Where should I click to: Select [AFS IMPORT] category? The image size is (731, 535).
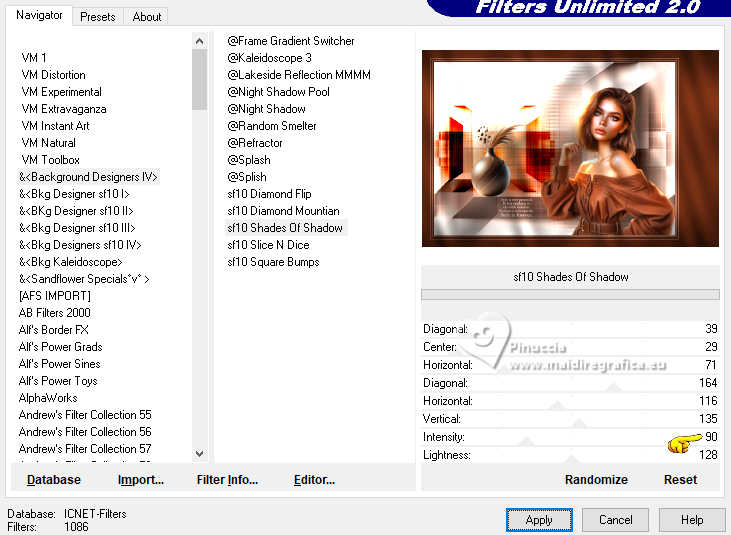[x=55, y=296]
